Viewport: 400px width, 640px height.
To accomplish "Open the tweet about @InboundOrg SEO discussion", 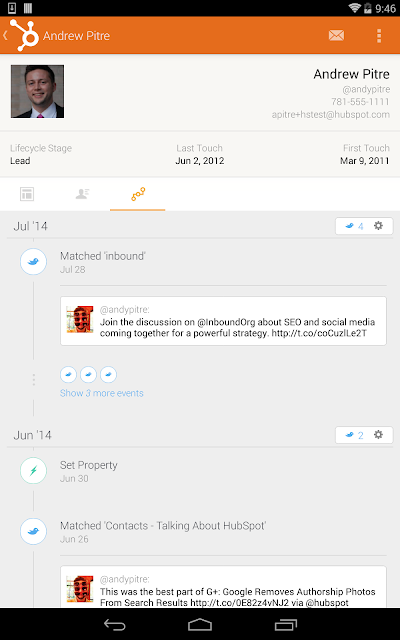I will point(223,321).
